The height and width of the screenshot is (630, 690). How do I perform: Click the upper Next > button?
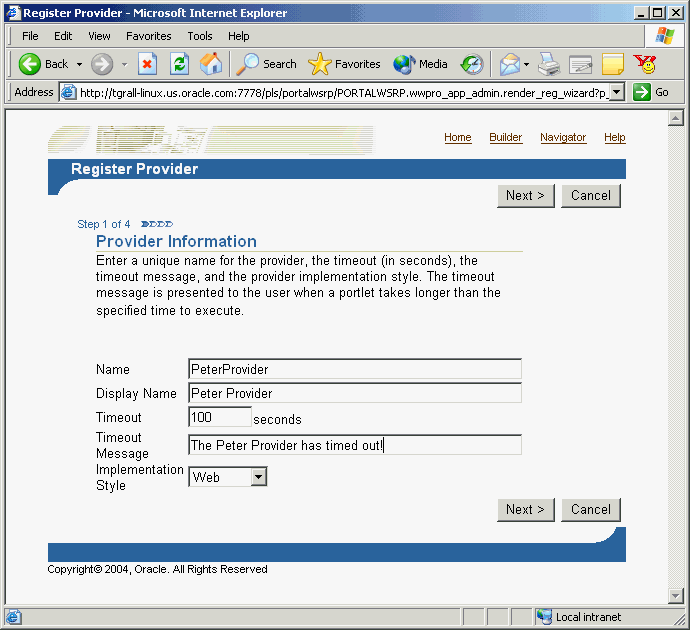(525, 195)
